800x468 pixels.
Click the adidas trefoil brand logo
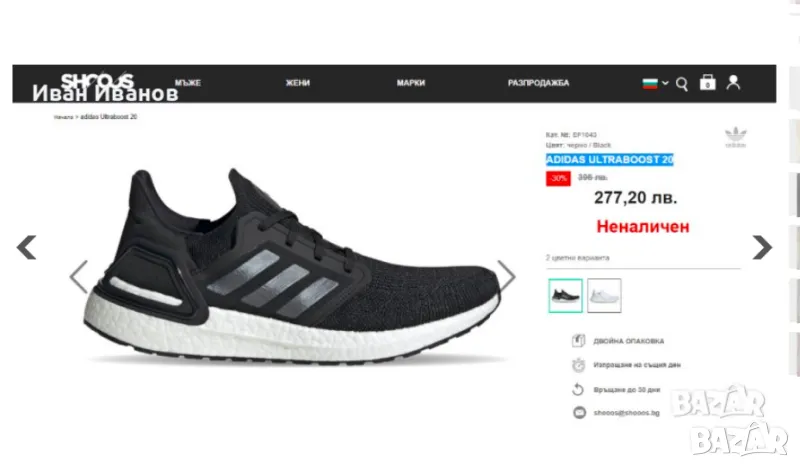[x=735, y=137]
